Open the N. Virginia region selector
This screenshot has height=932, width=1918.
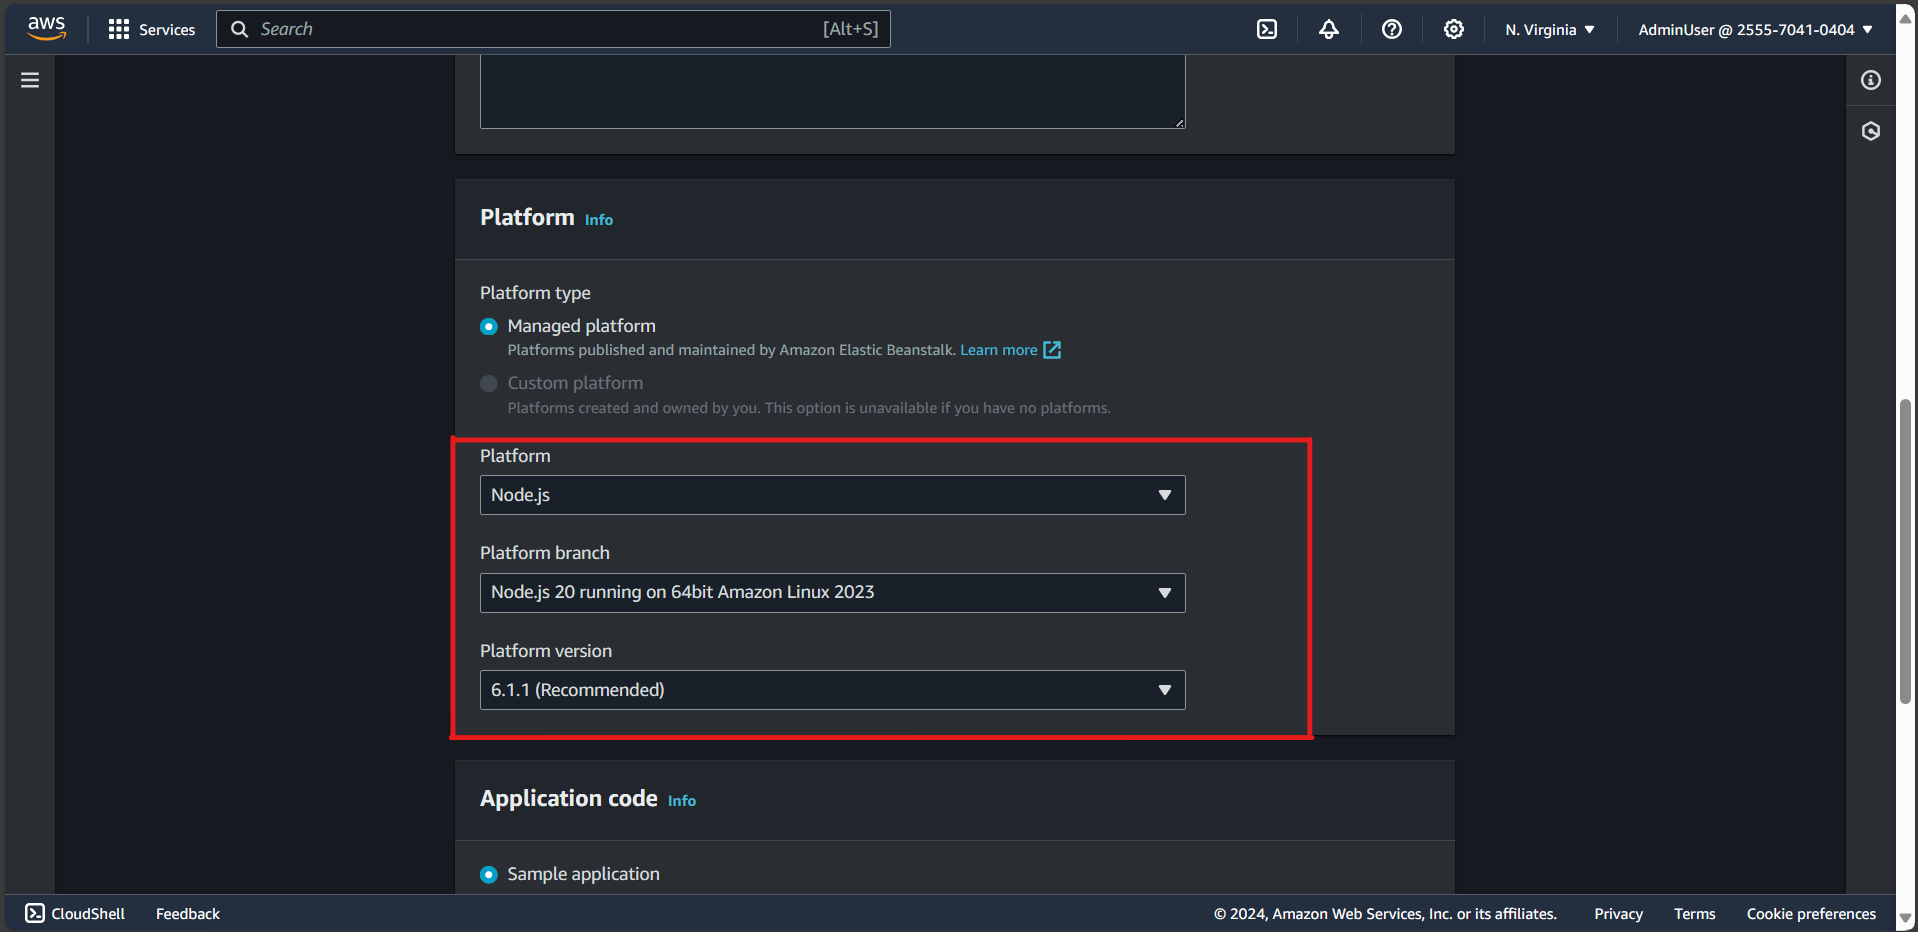pos(1550,30)
